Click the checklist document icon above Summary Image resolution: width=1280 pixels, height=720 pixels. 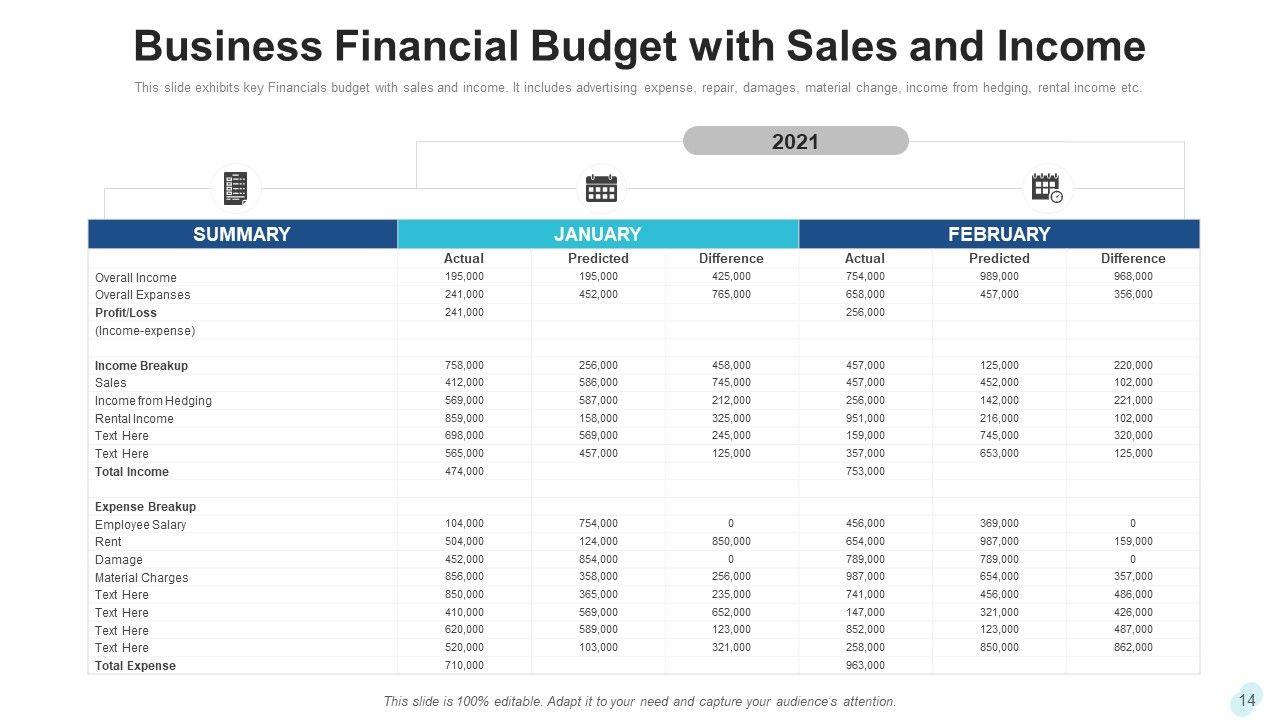pyautogui.click(x=236, y=188)
